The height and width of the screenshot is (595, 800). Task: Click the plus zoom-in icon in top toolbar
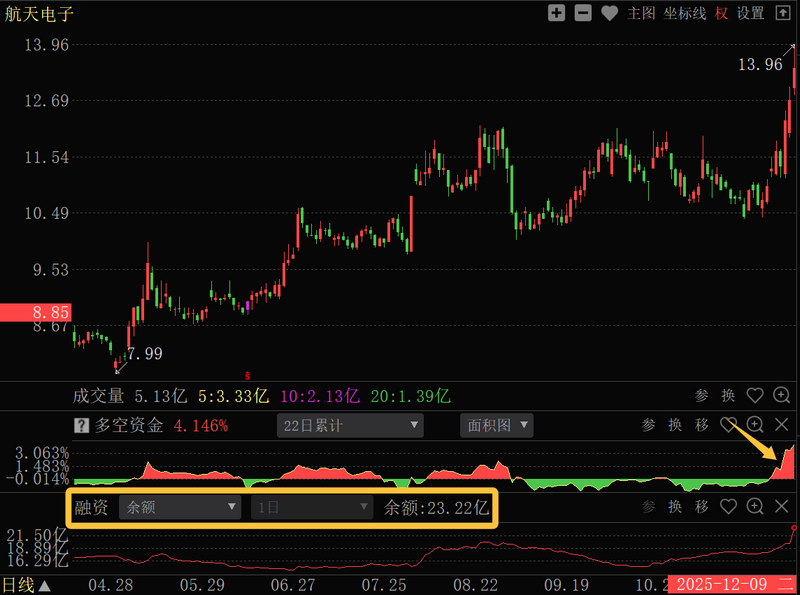557,13
